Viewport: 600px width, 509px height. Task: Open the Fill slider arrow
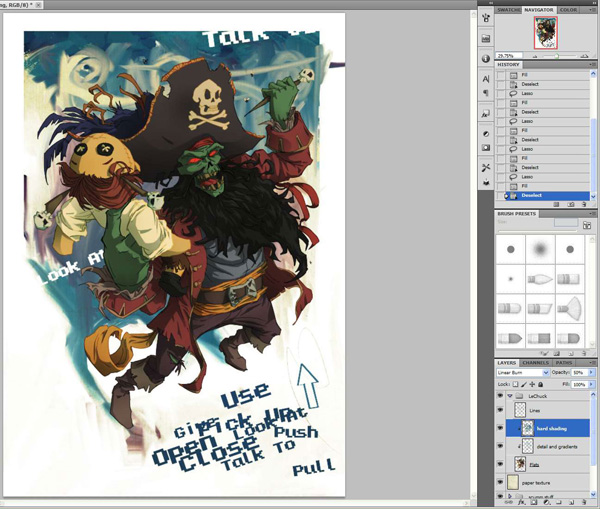[592, 384]
